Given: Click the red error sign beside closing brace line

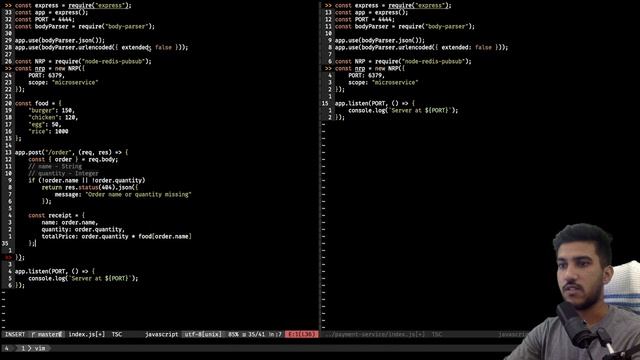Looking at the screenshot, I should [x=8, y=258].
